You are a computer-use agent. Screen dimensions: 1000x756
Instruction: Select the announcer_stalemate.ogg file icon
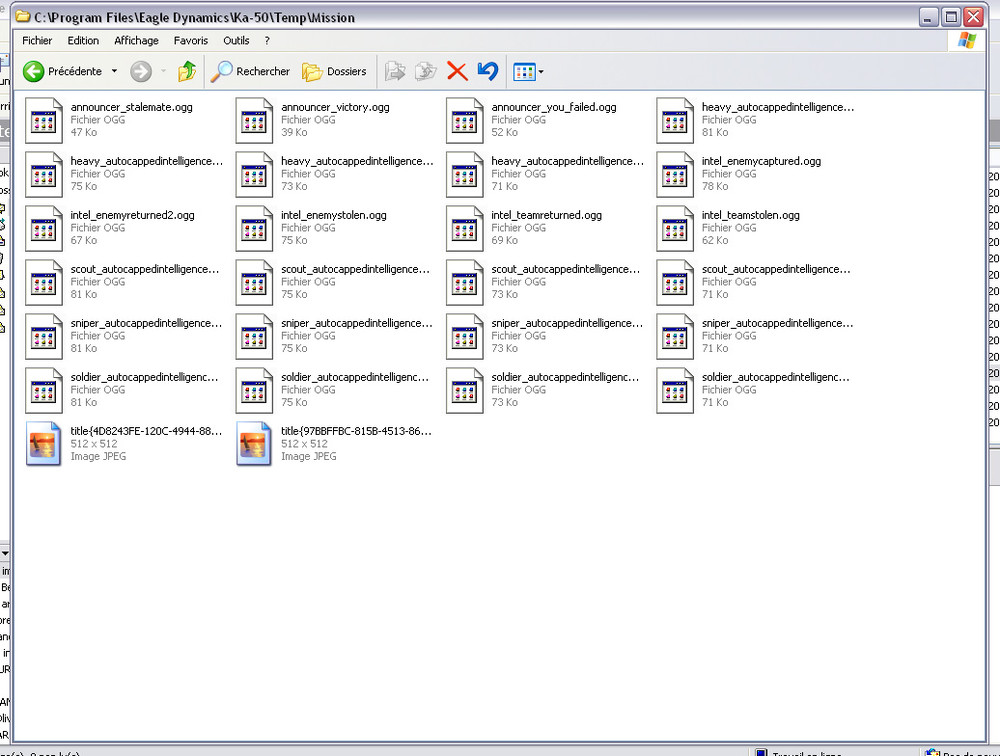tap(43, 120)
